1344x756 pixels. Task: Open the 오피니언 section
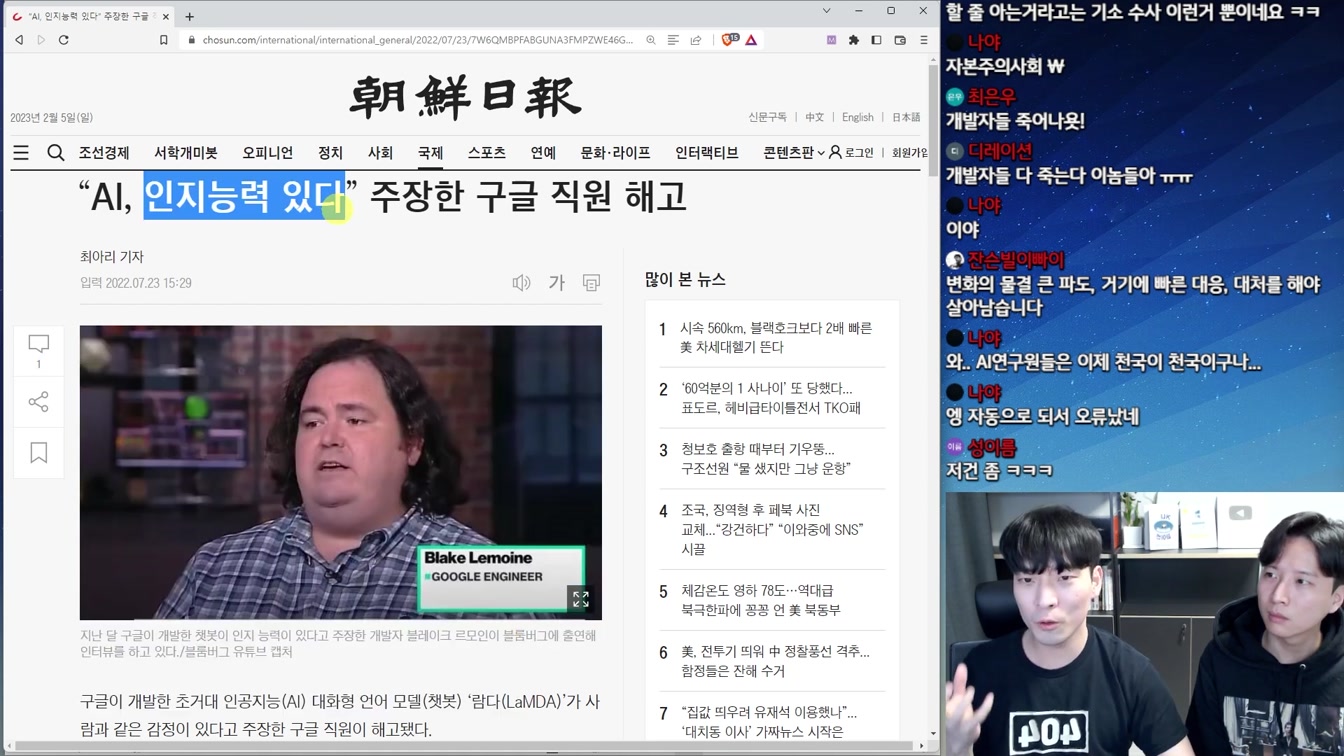(267, 153)
